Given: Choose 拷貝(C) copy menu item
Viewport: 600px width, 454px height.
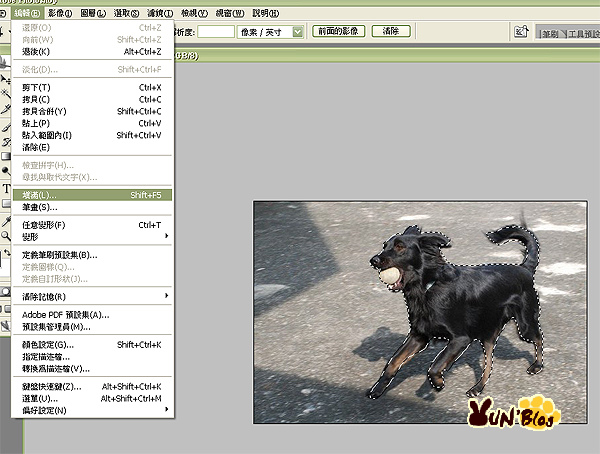Looking at the screenshot, I should [x=92, y=100].
